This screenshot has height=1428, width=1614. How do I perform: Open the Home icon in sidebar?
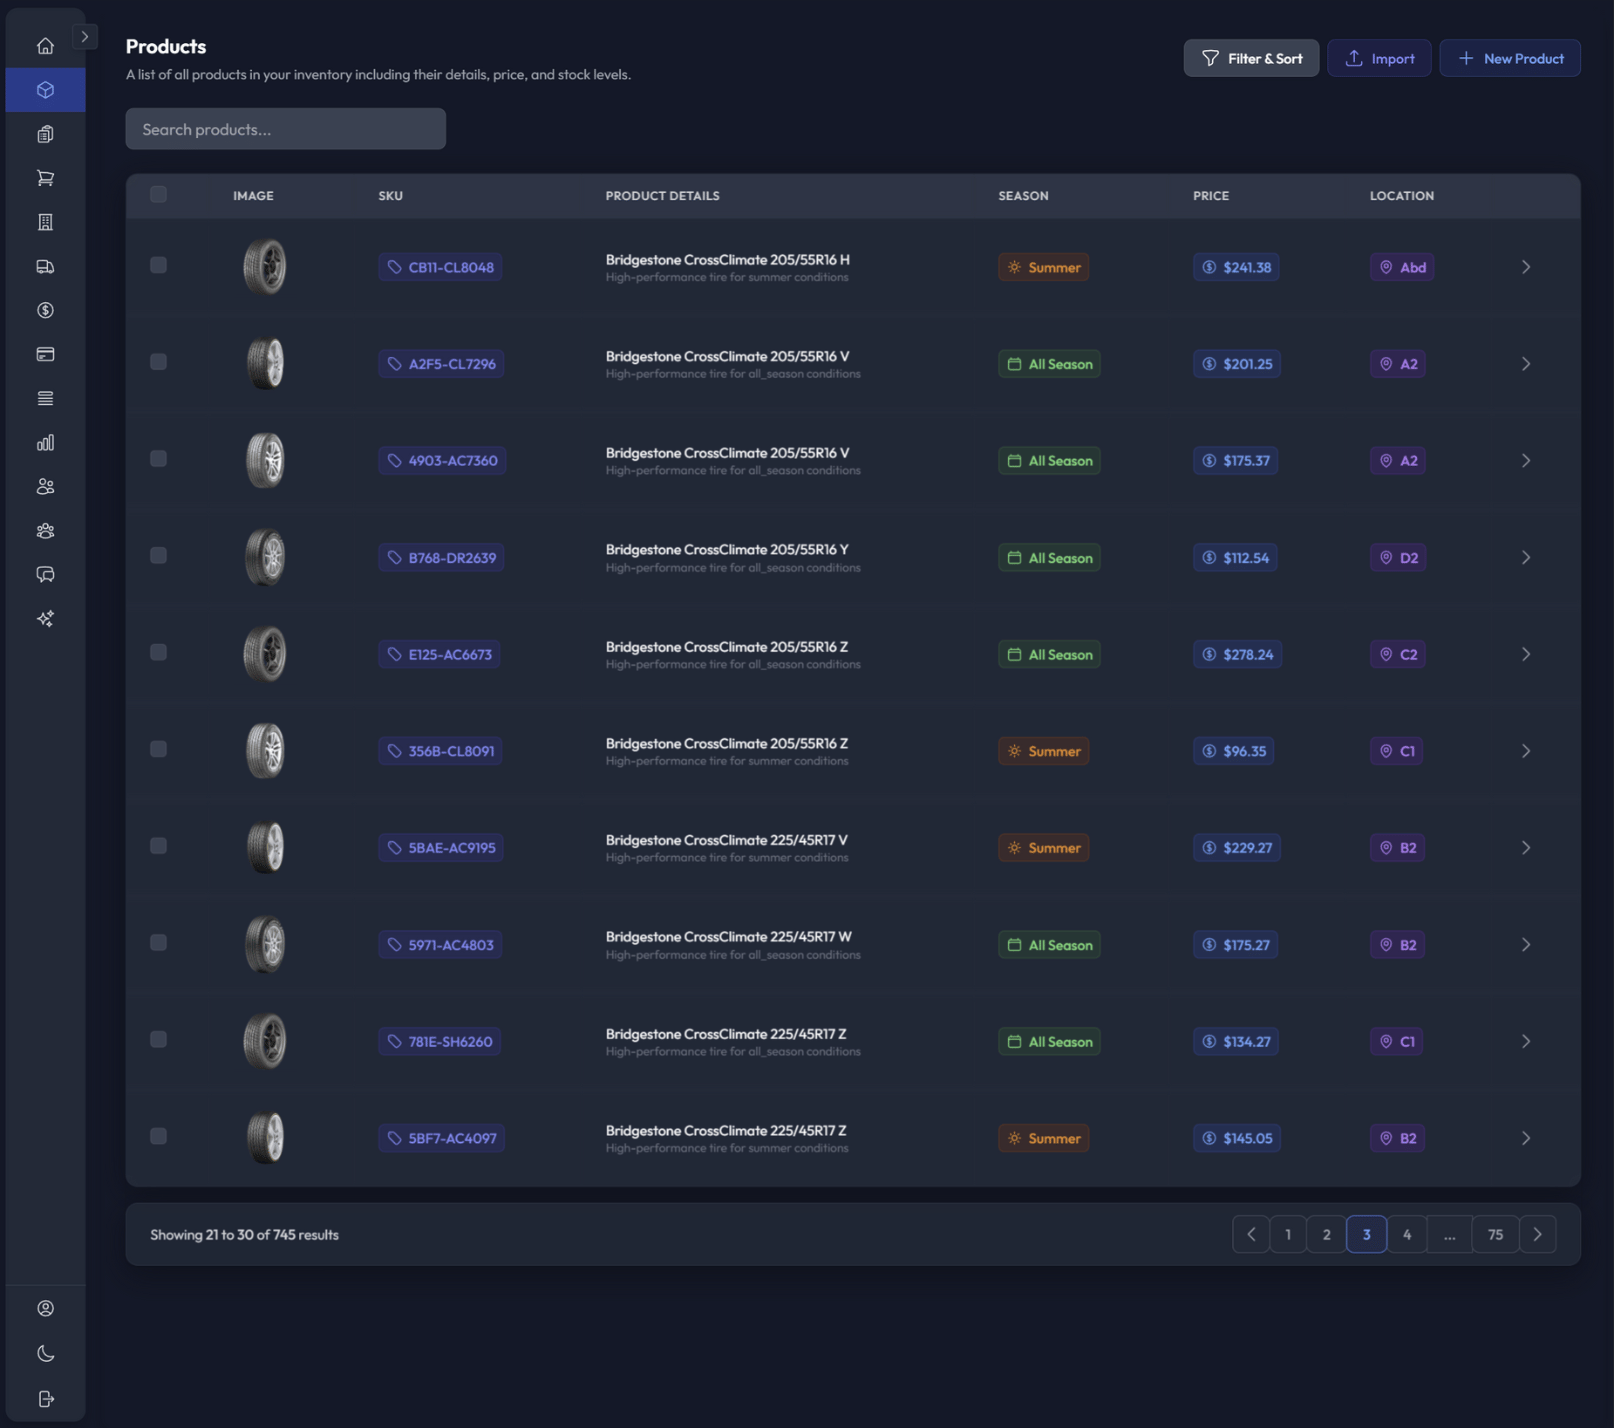pyautogui.click(x=45, y=46)
